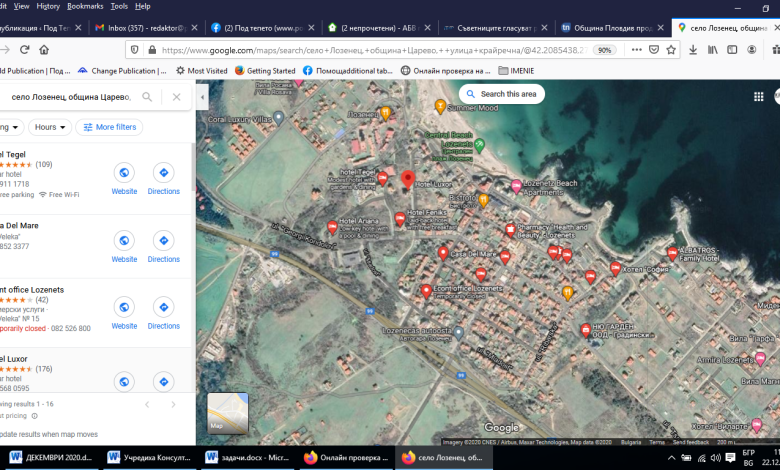
Task: Click Send feedback link on map
Action: [x=690, y=442]
